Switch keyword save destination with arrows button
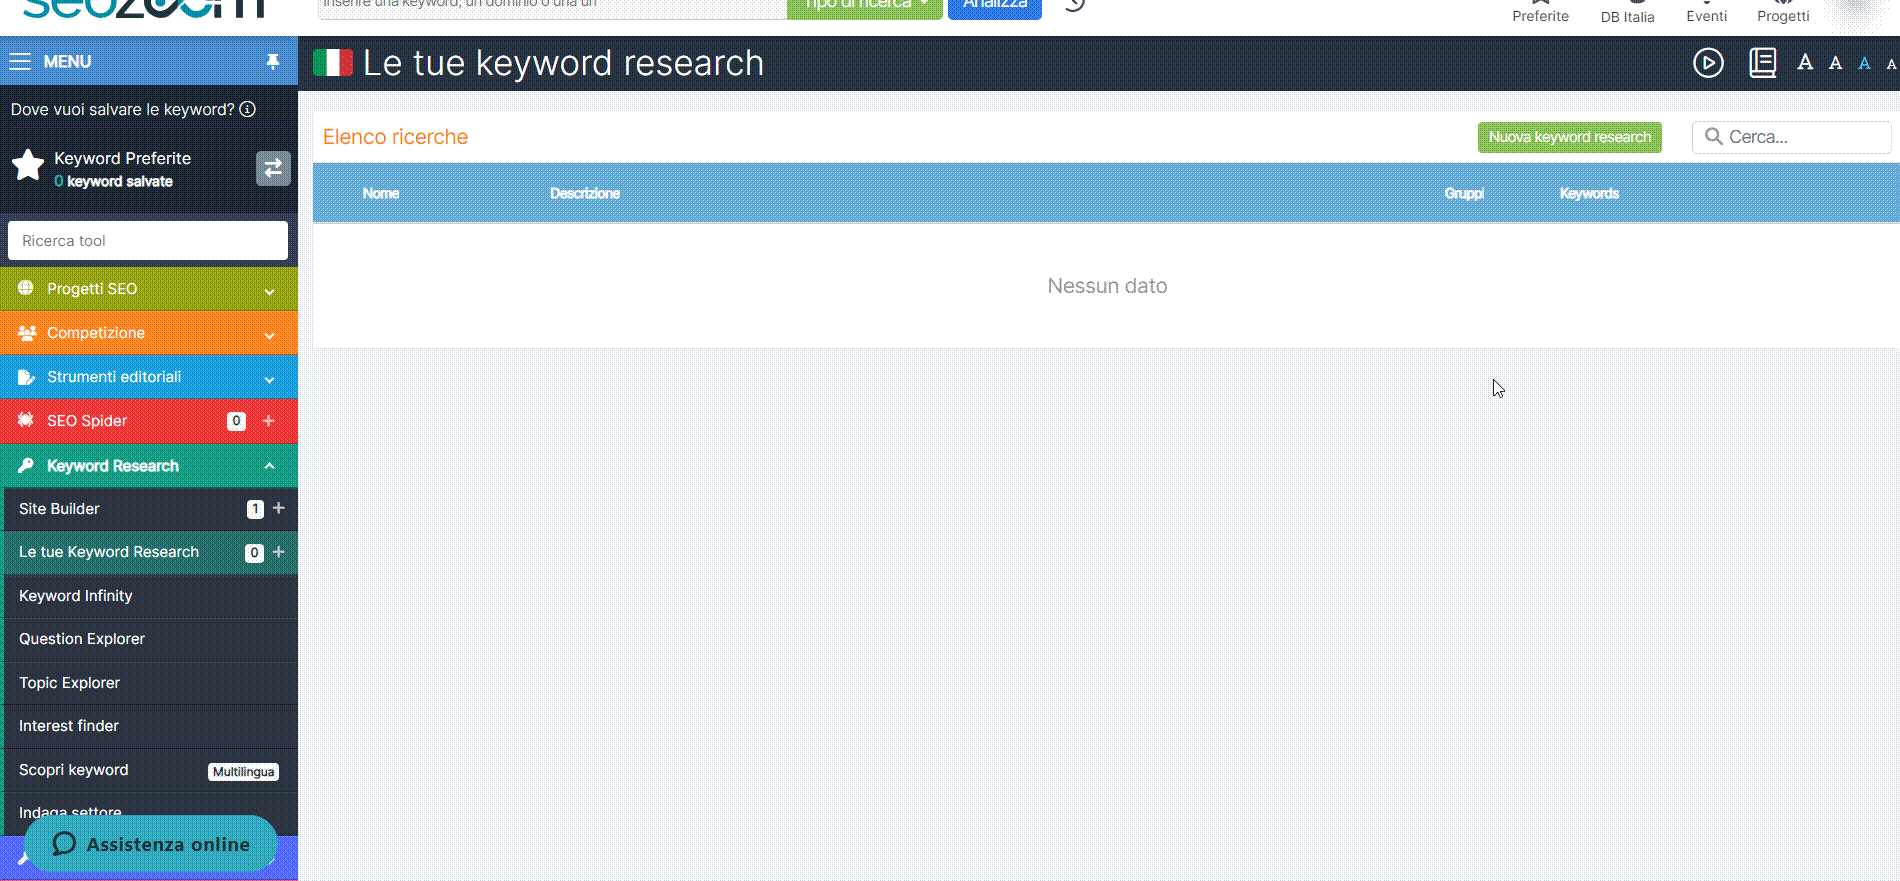The height and width of the screenshot is (881, 1900). pos(273,168)
